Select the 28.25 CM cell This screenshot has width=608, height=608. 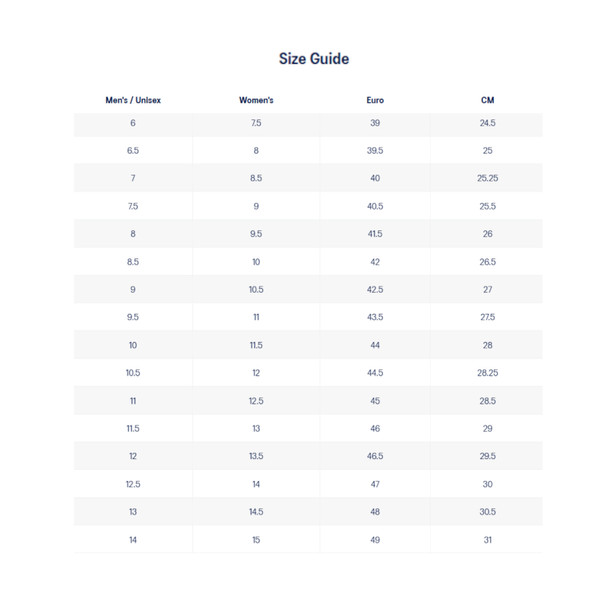tap(487, 373)
